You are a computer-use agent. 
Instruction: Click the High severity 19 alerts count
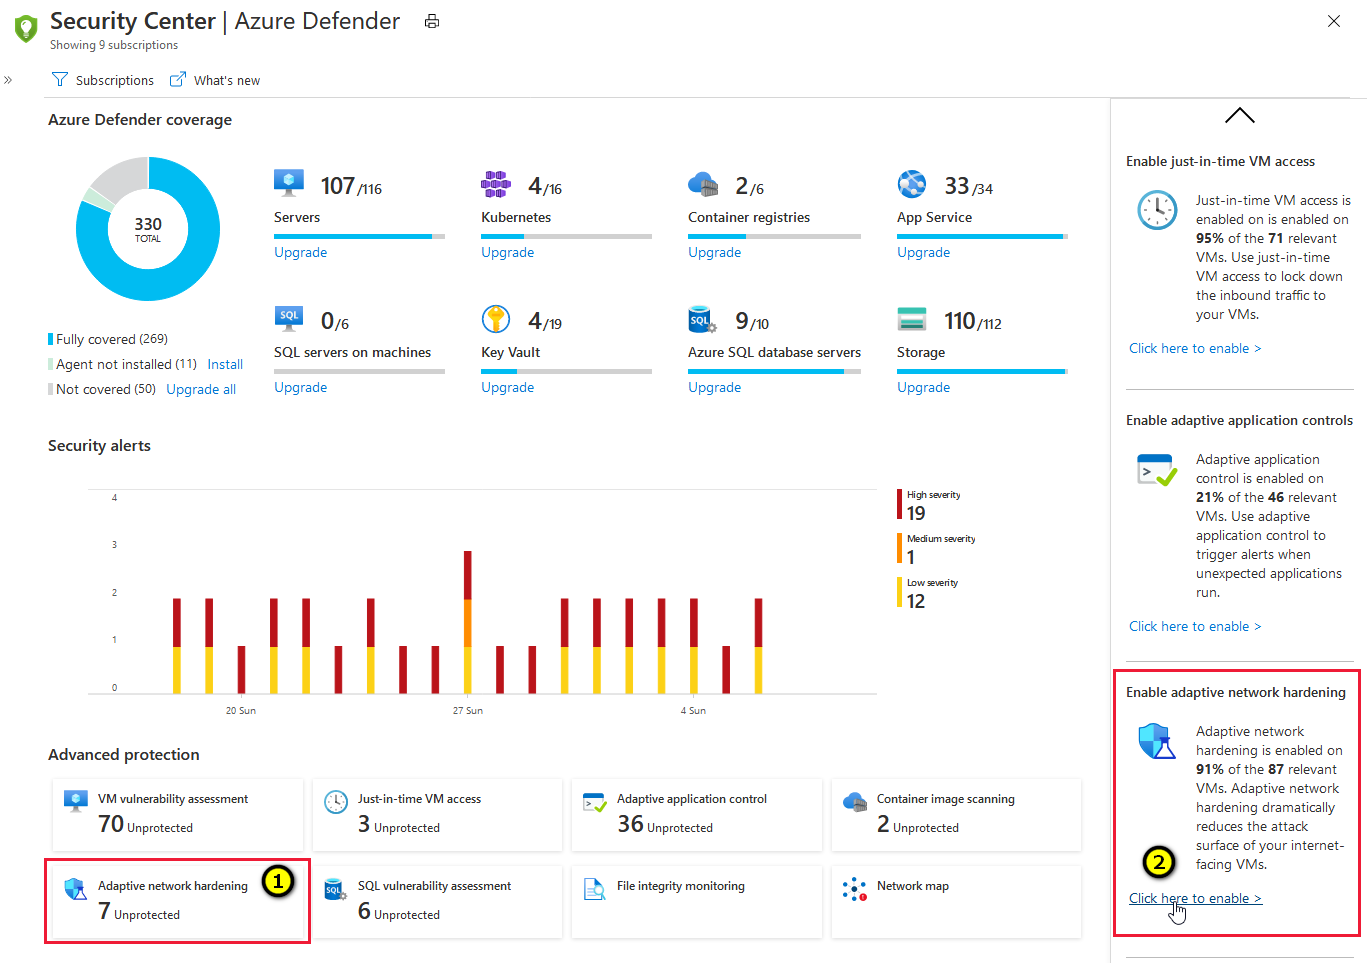(x=916, y=513)
